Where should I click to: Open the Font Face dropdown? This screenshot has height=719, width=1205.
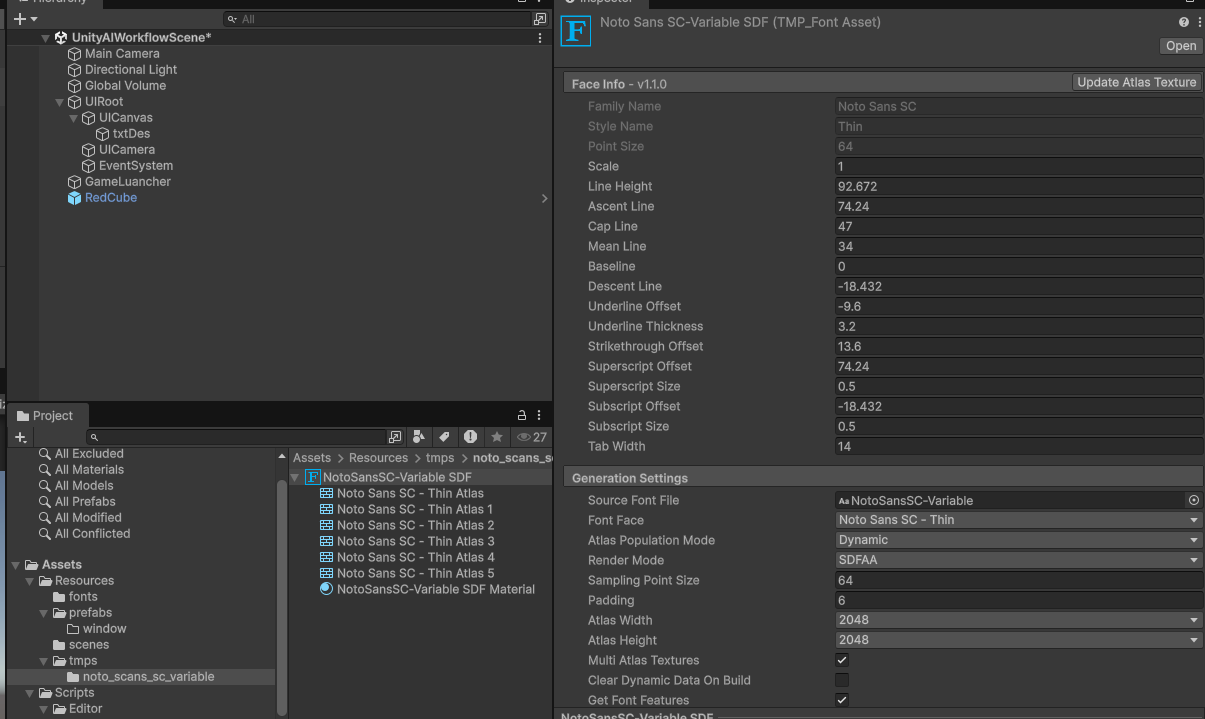[1019, 520]
